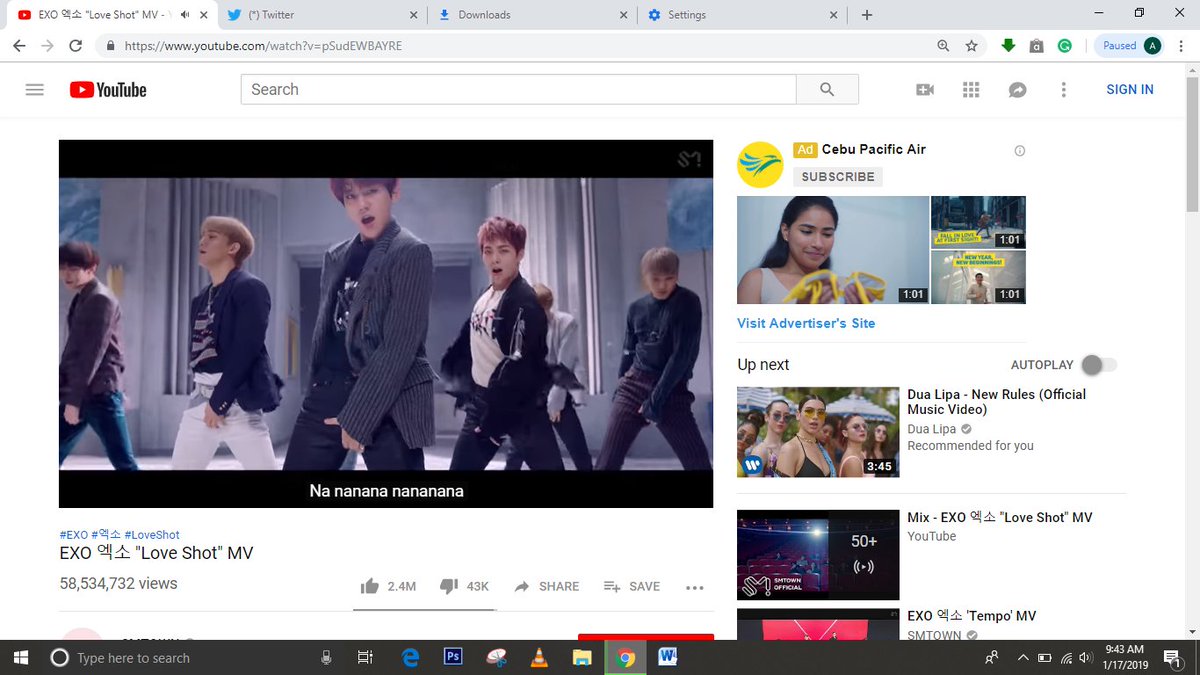
Task: Go to the YouTube home logo
Action: pyautogui.click(x=108, y=90)
